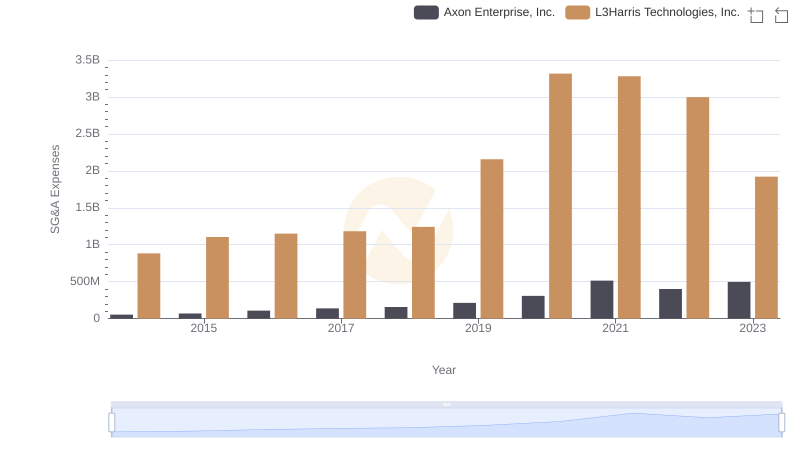This screenshot has height=461, width=800.
Task: Click the 3B y-axis label
Action: (92, 97)
